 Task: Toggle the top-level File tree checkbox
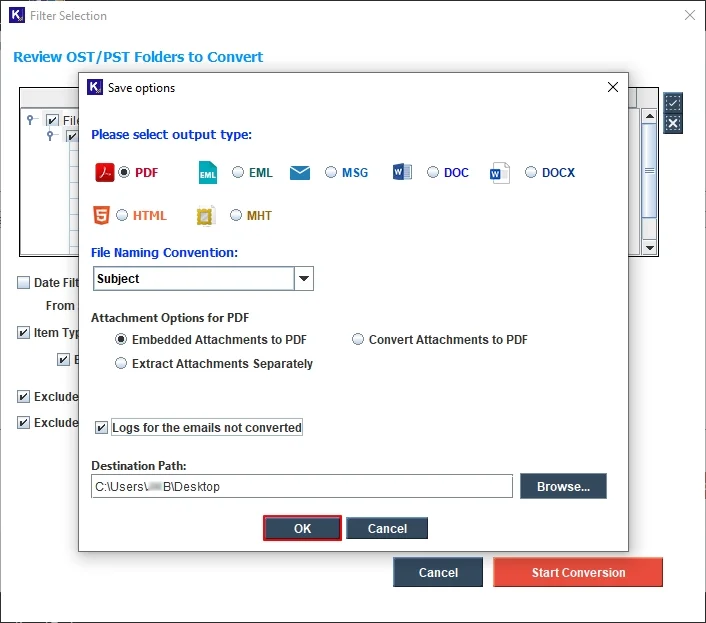pyautogui.click(x=52, y=120)
